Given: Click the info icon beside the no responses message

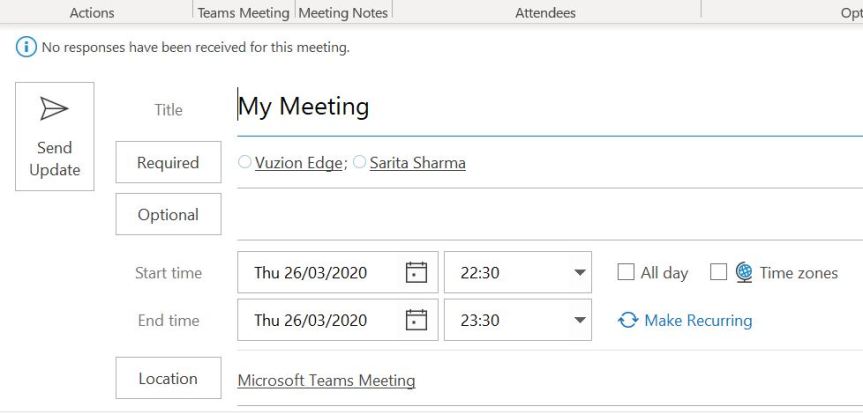Looking at the screenshot, I should point(25,47).
